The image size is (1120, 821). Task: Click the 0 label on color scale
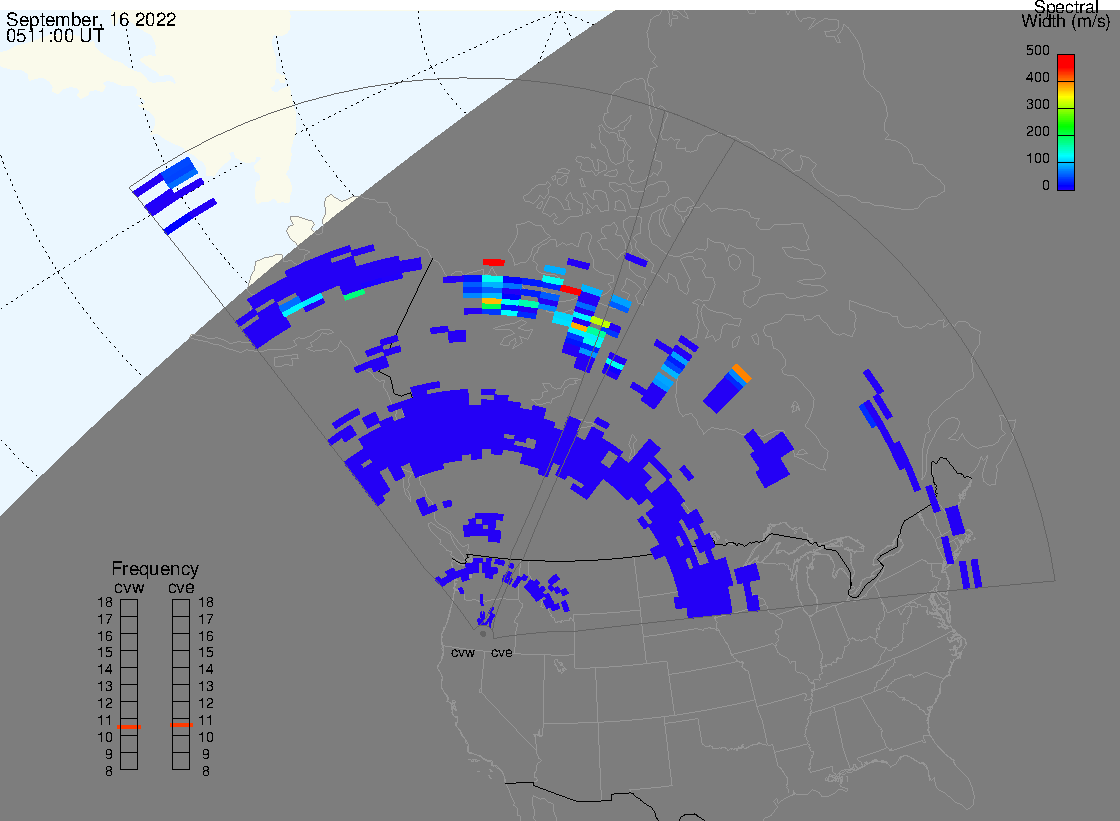click(x=1046, y=186)
